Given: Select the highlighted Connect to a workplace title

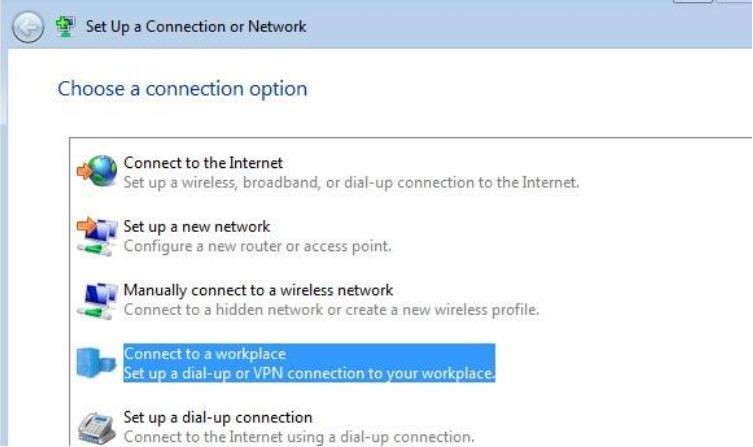Looking at the screenshot, I should [x=204, y=354].
